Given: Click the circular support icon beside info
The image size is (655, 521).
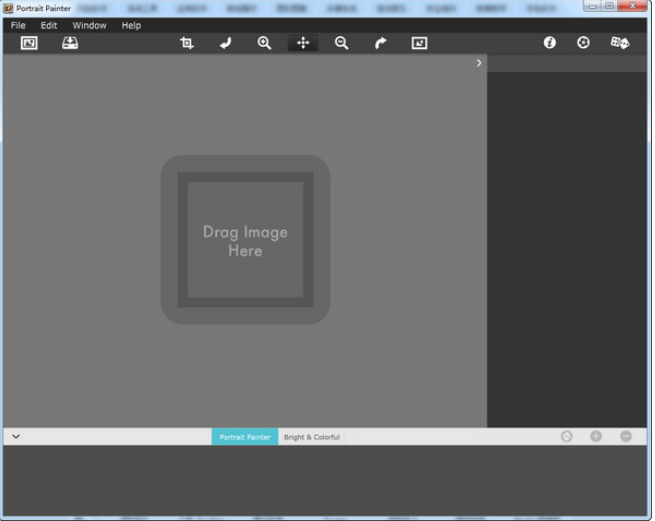Looking at the screenshot, I should click(x=584, y=43).
